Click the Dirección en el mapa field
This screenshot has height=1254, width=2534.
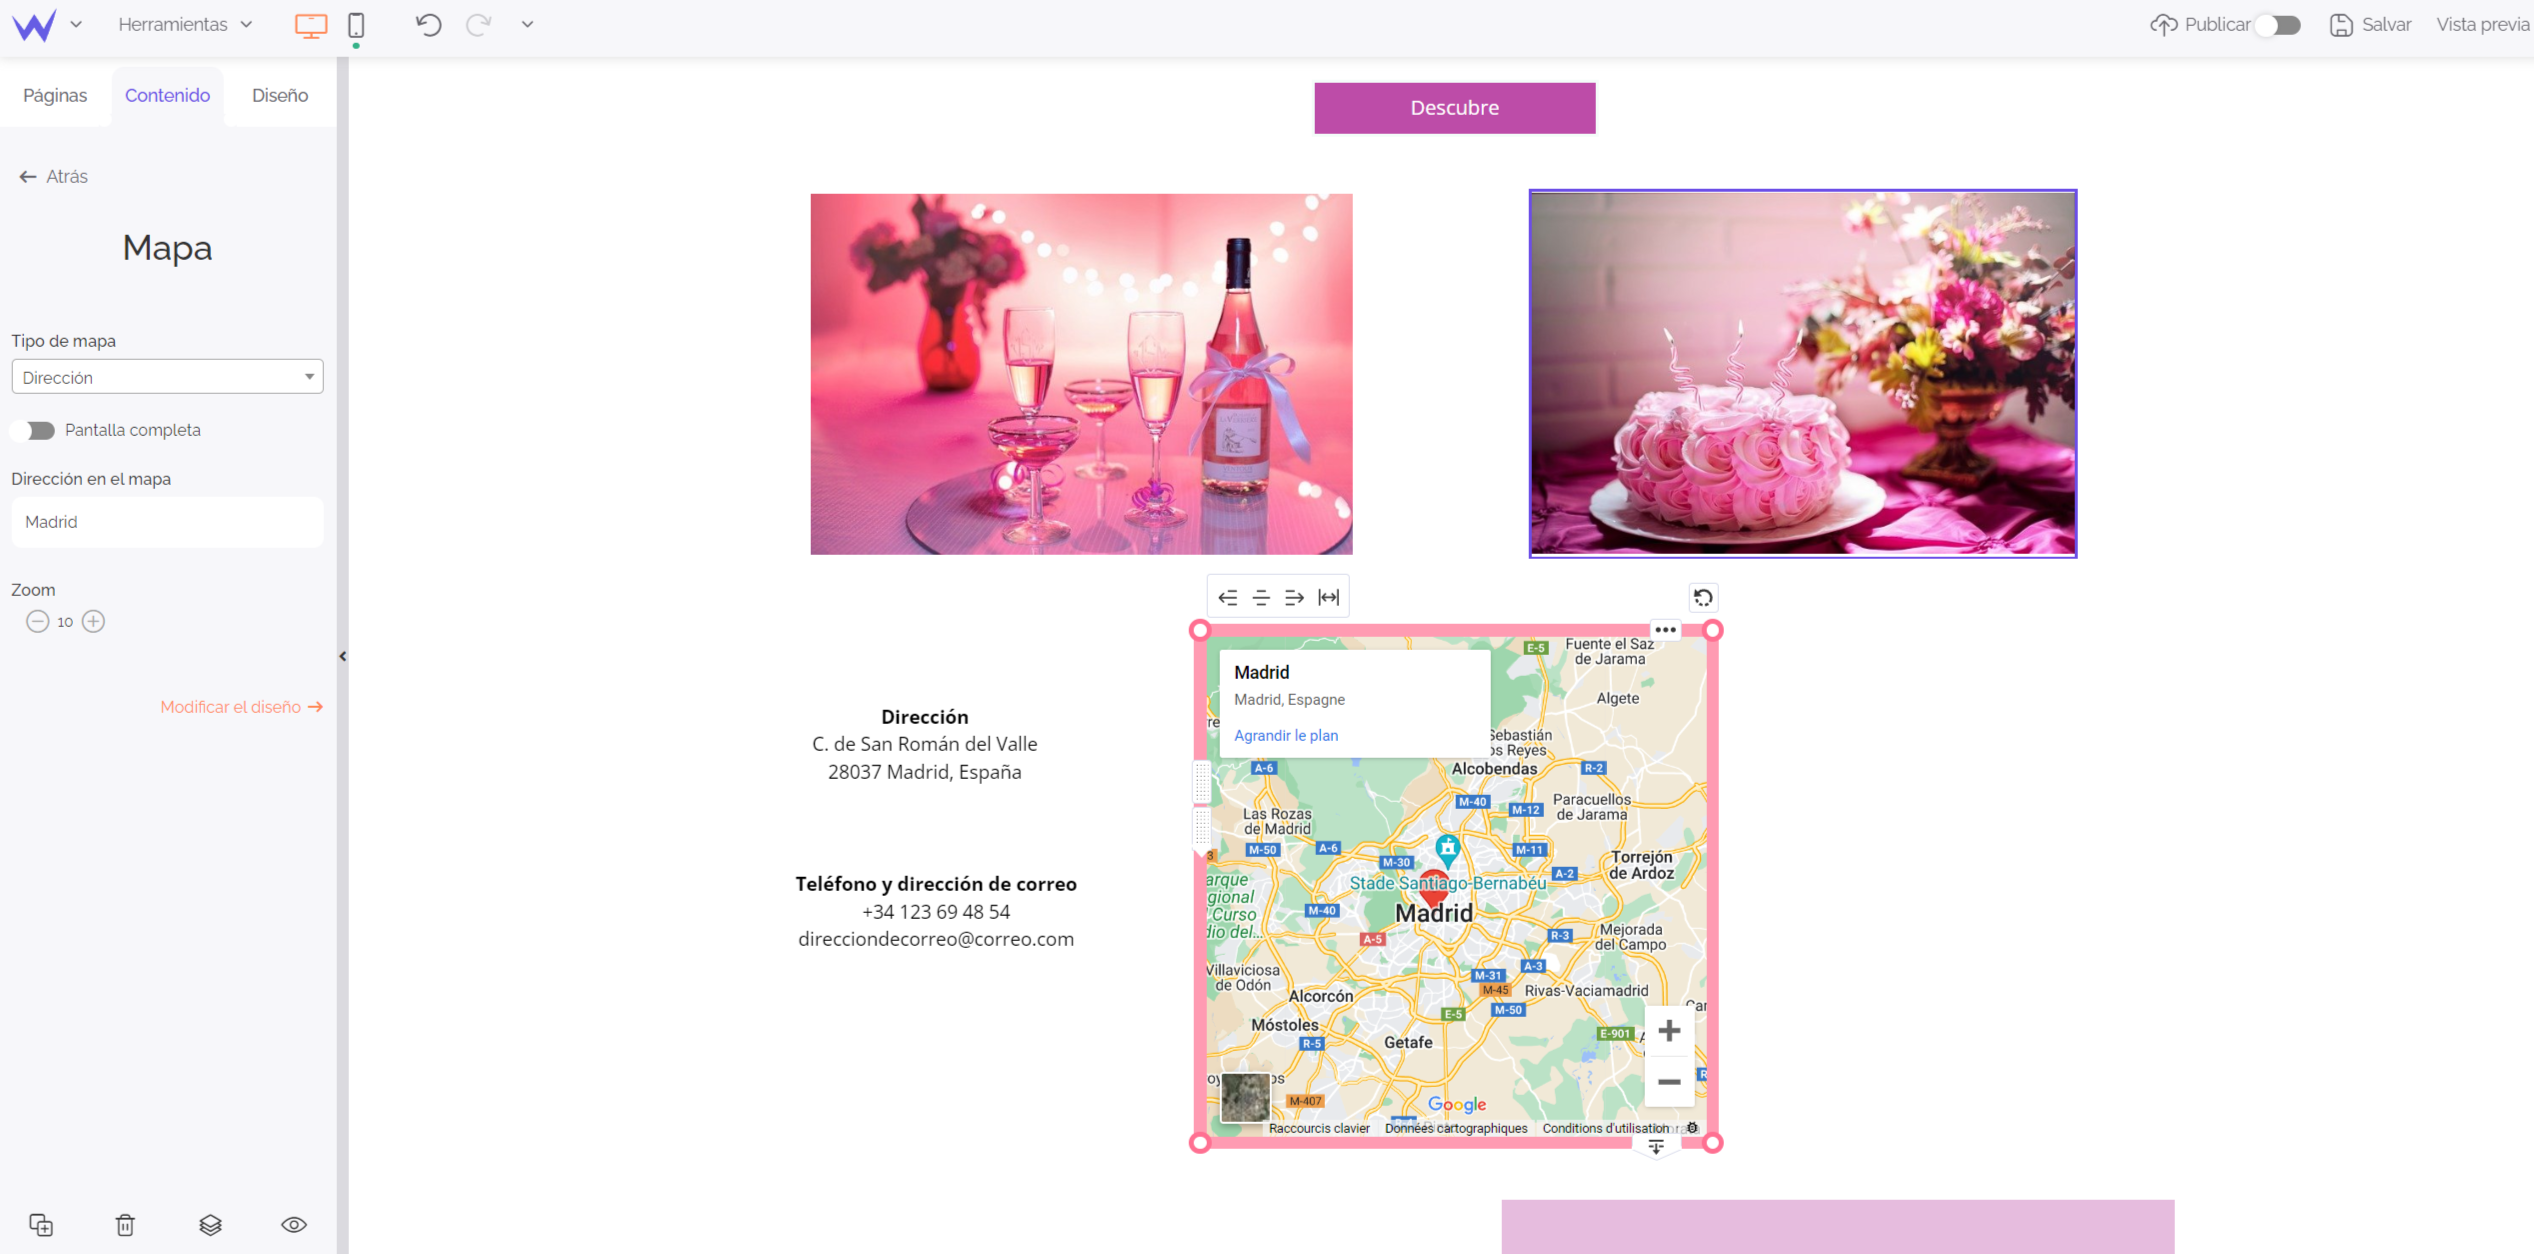point(167,522)
